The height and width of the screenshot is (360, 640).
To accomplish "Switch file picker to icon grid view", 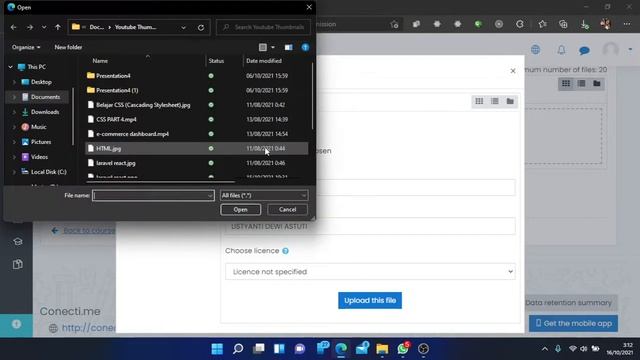I will (479, 101).
